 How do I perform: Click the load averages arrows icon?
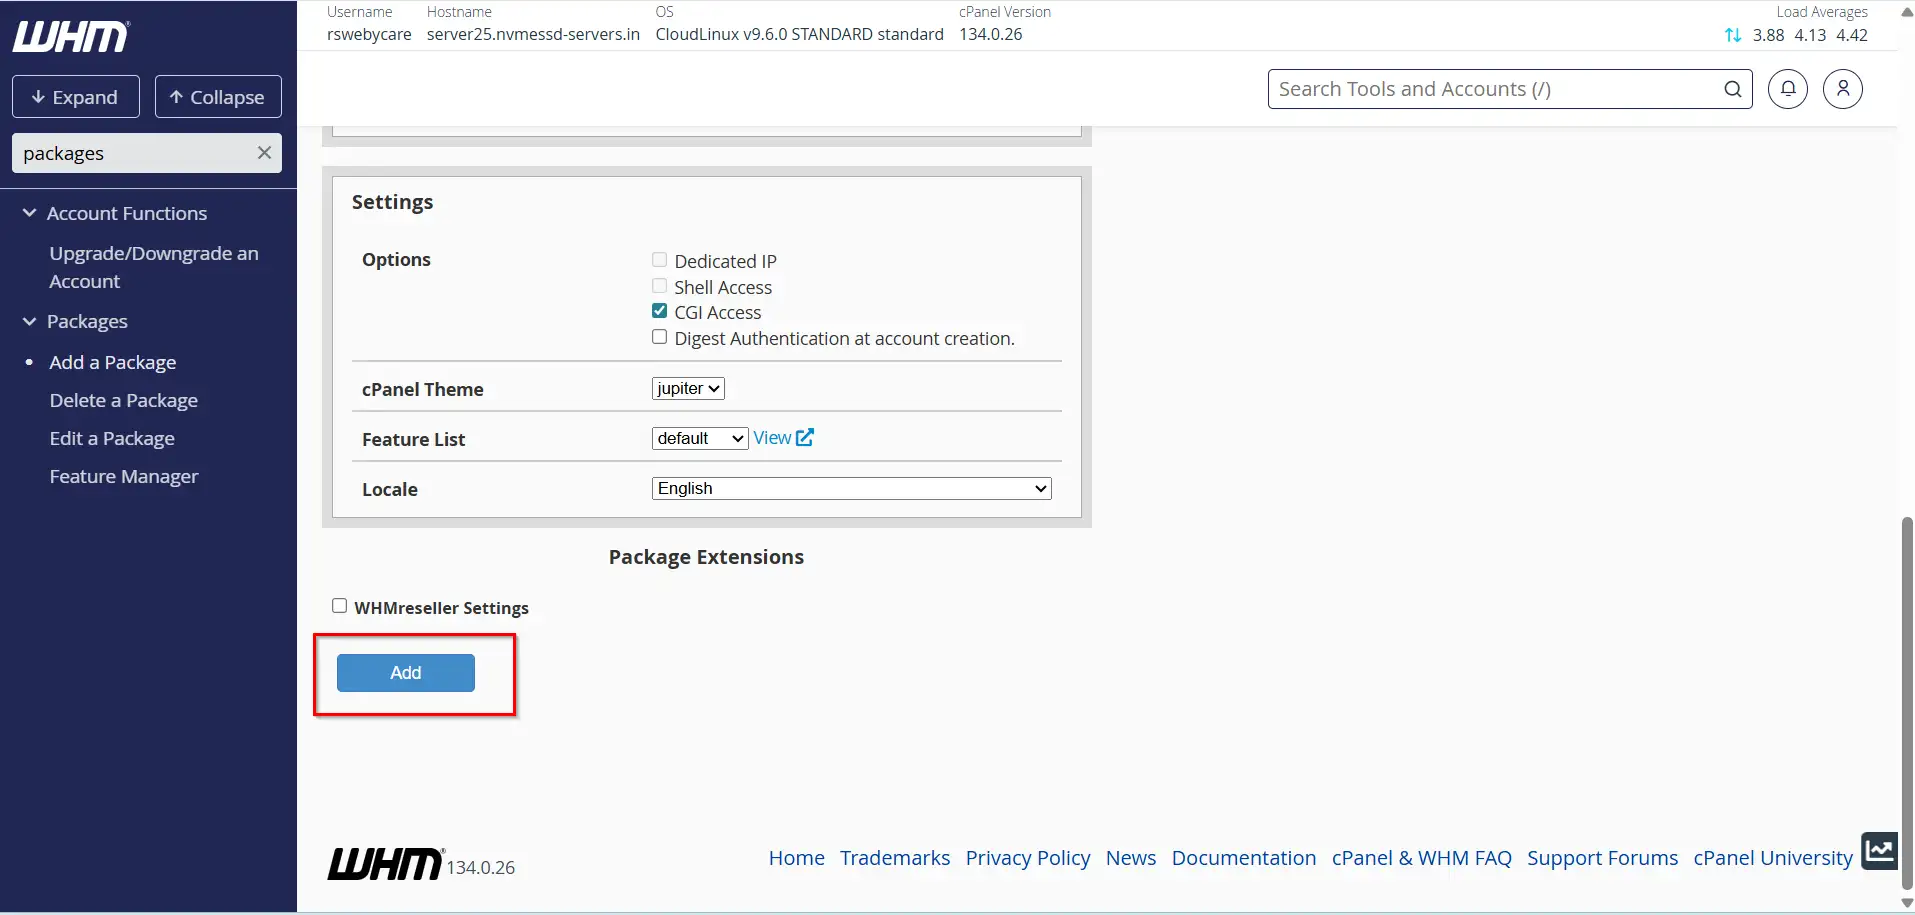(x=1733, y=35)
